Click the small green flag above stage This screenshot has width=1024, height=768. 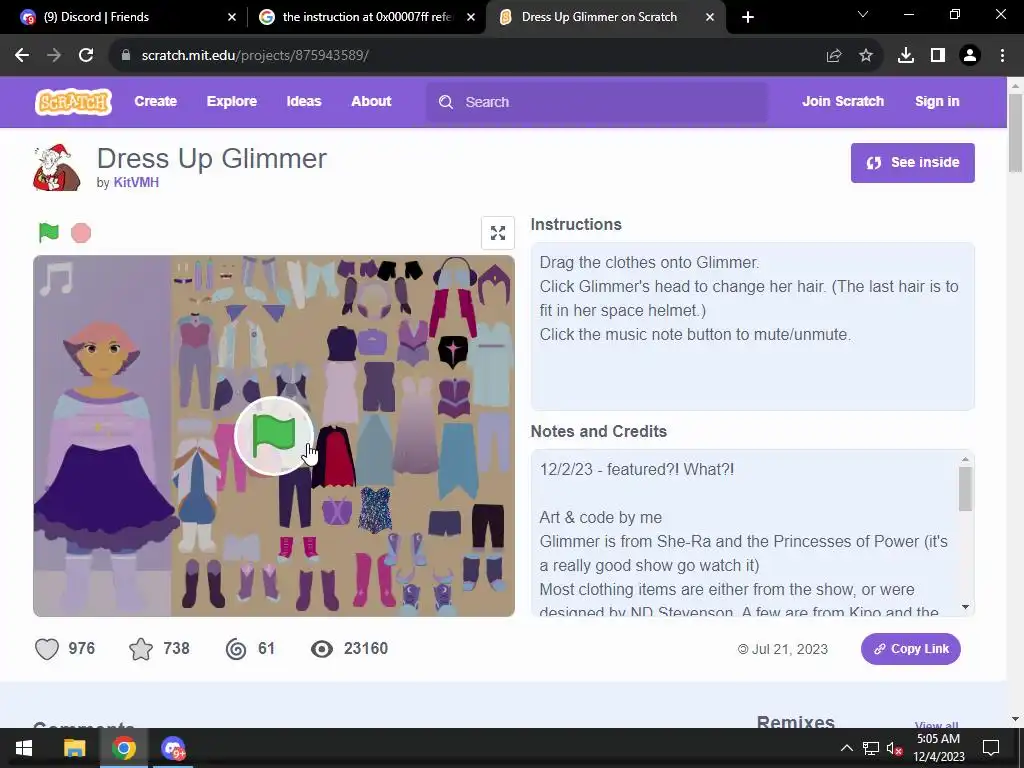pyautogui.click(x=49, y=232)
